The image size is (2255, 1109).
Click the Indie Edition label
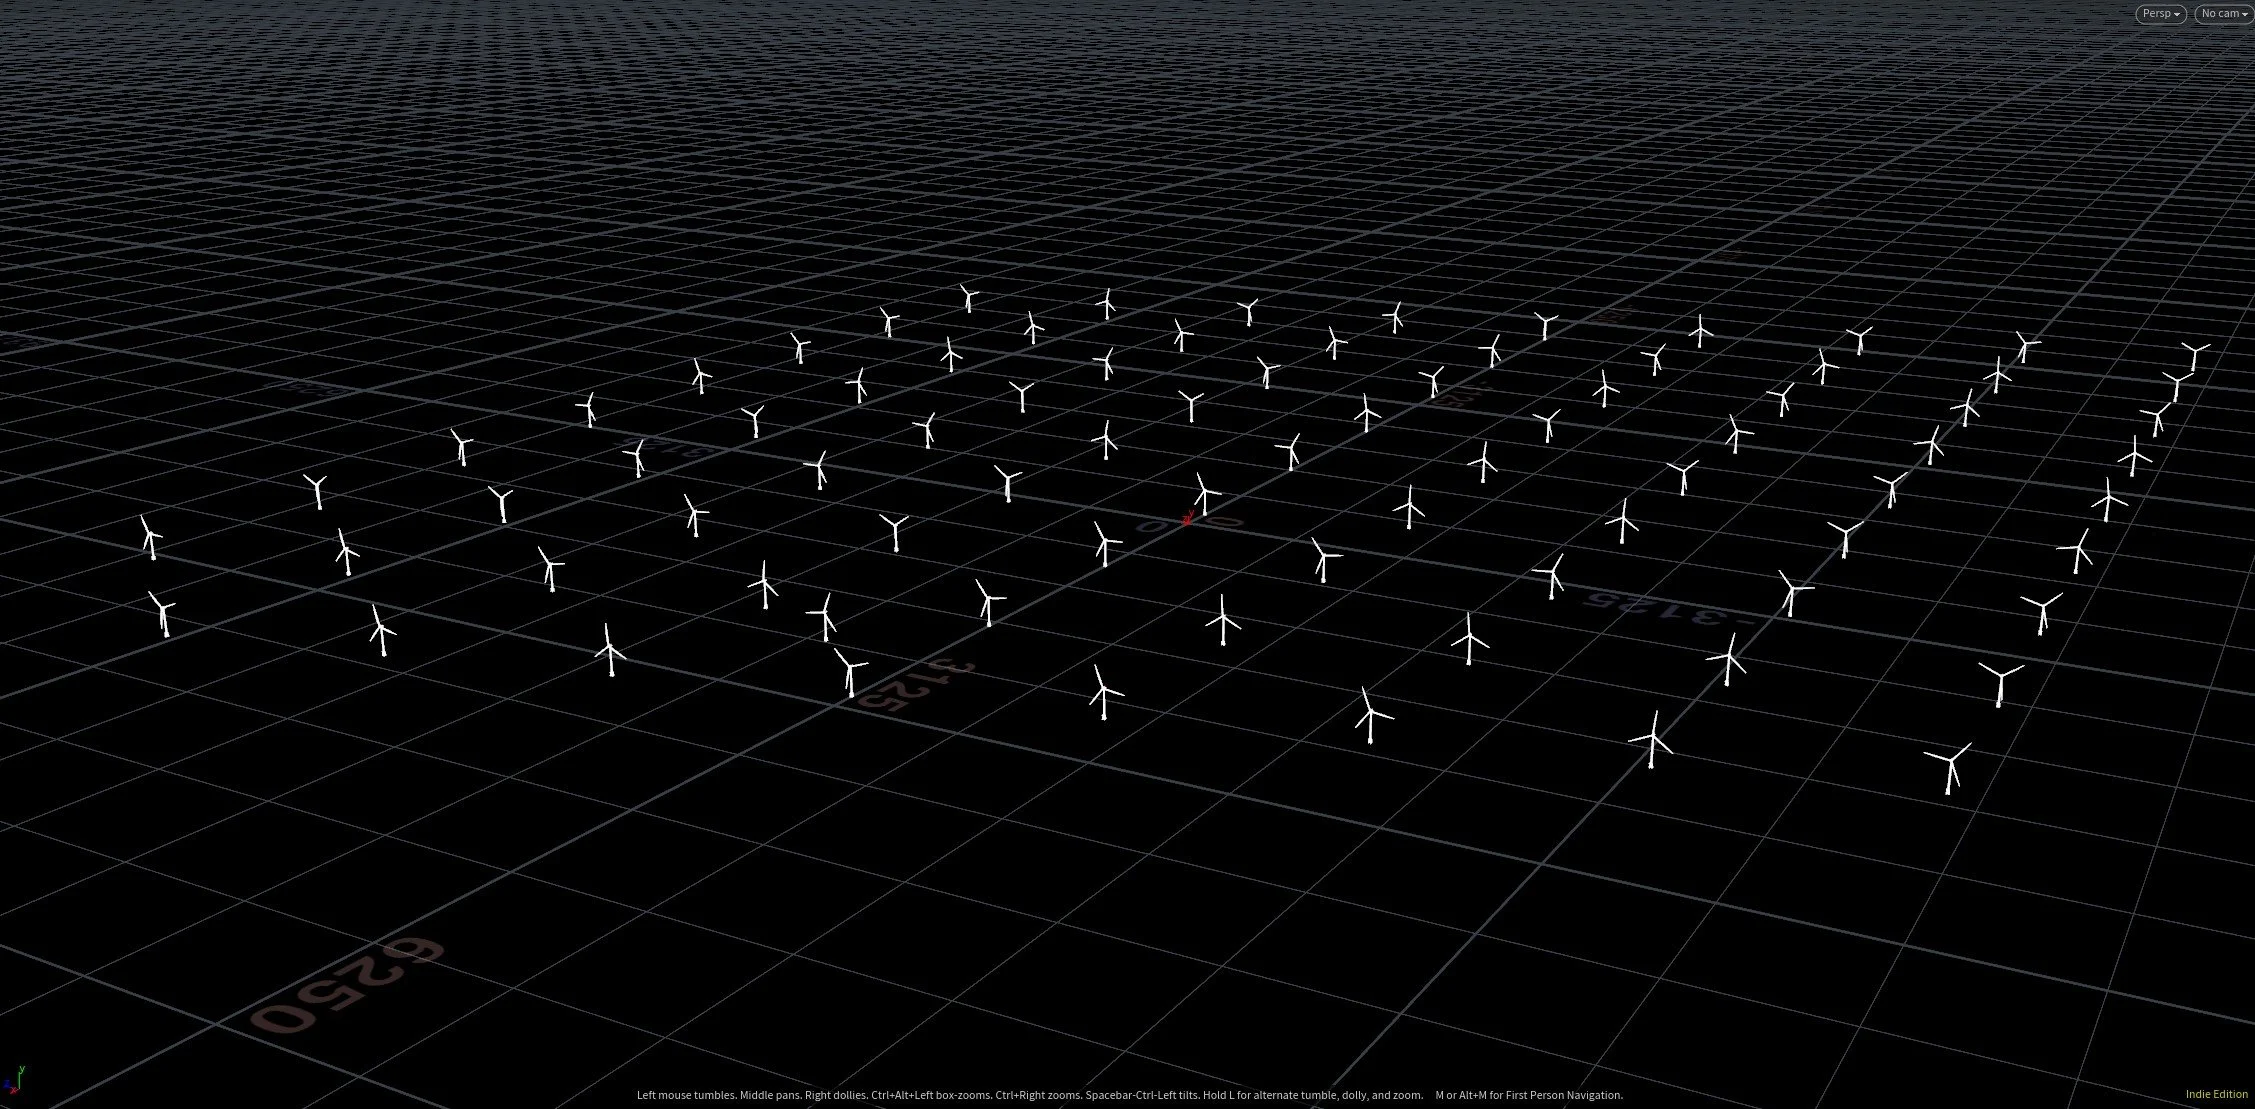[x=2216, y=1094]
